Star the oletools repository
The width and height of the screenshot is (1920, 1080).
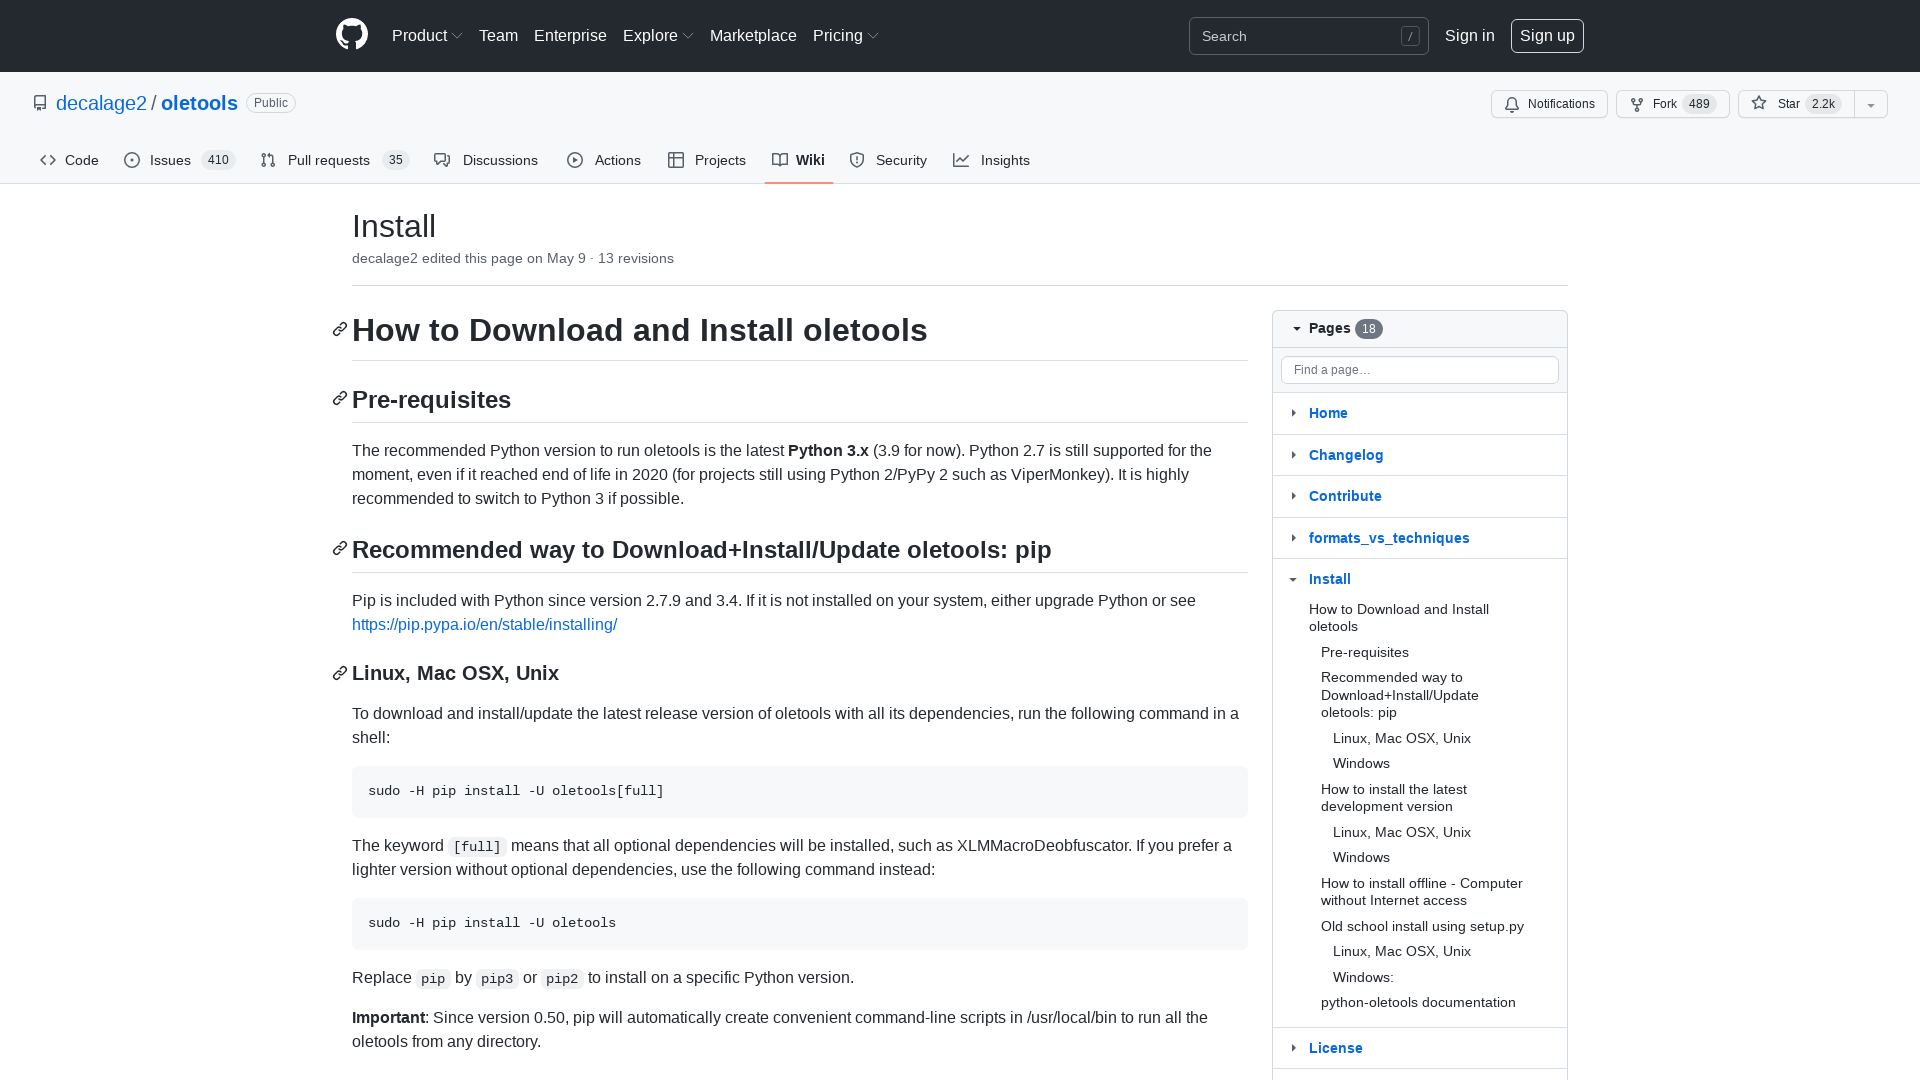(x=1796, y=104)
